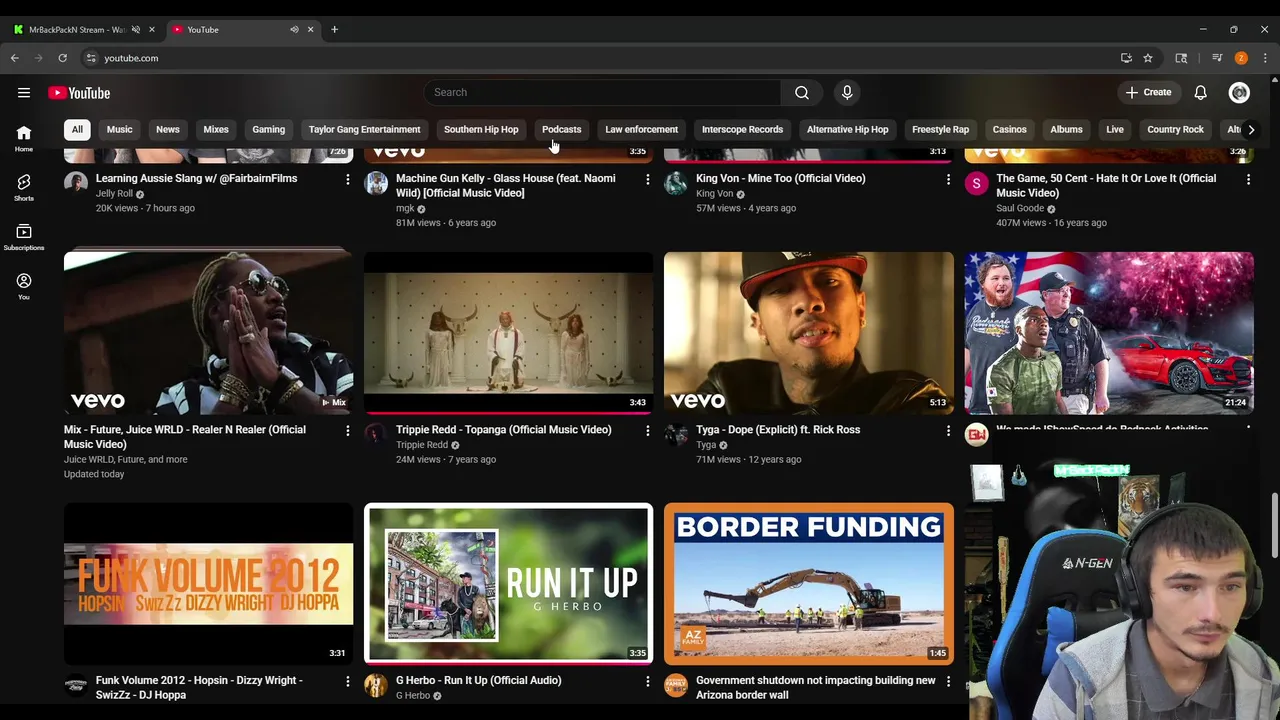Open Shorts in sidebar
This screenshot has height=720, width=1280.
(x=24, y=187)
